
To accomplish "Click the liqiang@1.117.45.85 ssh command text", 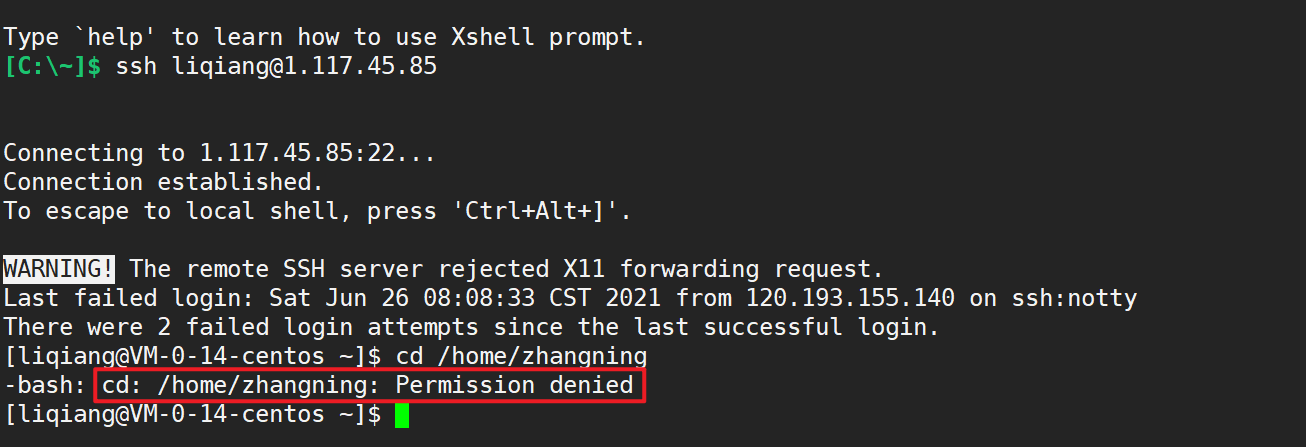I will coord(277,67).
